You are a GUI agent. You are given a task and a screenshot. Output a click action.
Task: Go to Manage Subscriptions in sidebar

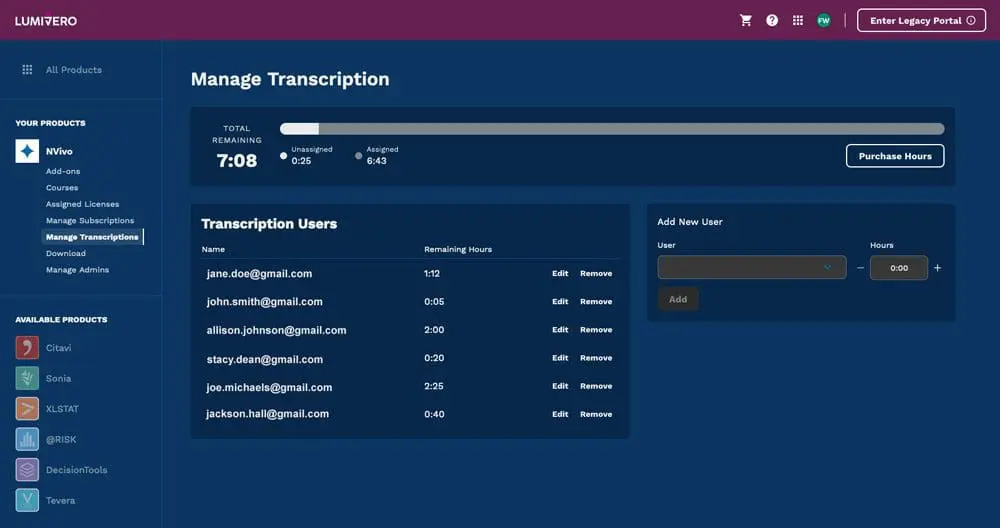[x=90, y=221]
